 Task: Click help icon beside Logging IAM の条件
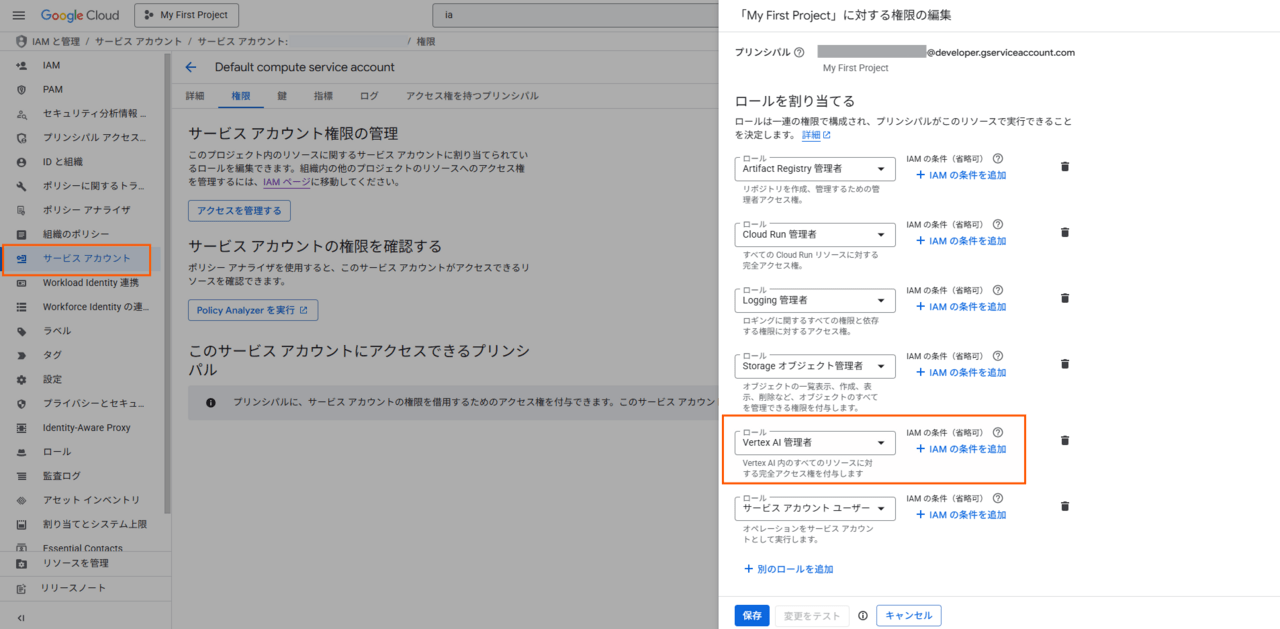[x=997, y=290]
